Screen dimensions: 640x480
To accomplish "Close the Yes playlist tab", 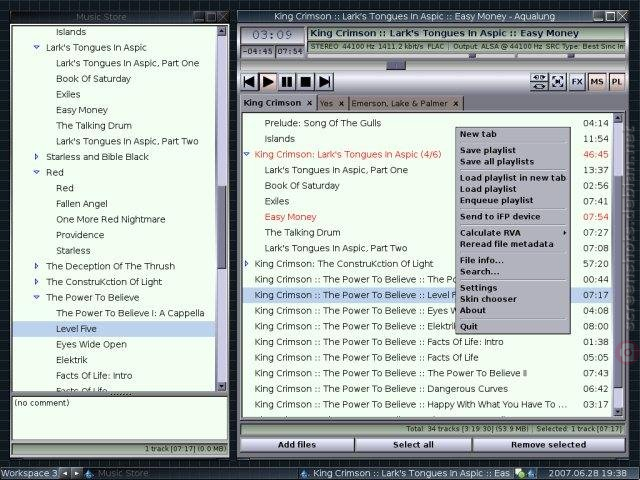I will click(341, 103).
